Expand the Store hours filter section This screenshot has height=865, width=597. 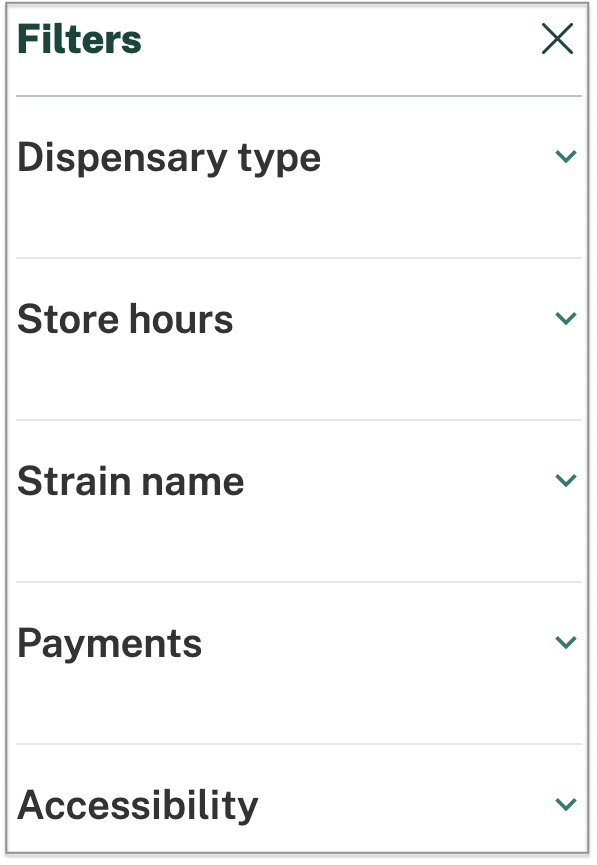(x=298, y=339)
